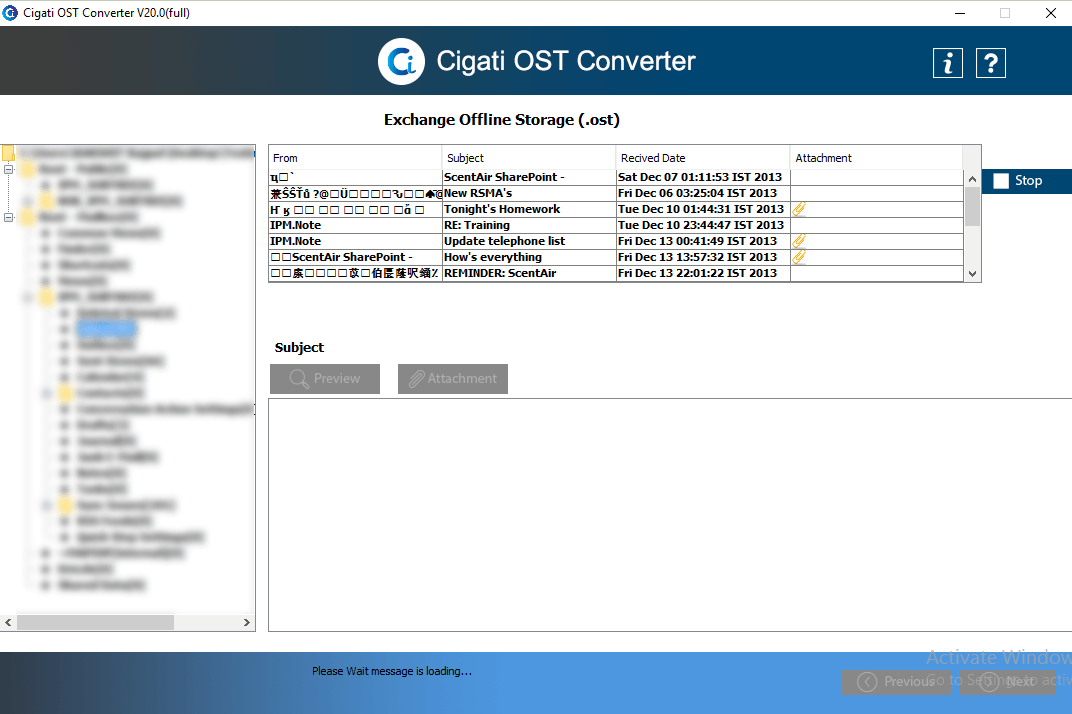Click From cell containing 'ScentAir SharePoint -'
The height and width of the screenshot is (714, 1072).
click(355, 257)
